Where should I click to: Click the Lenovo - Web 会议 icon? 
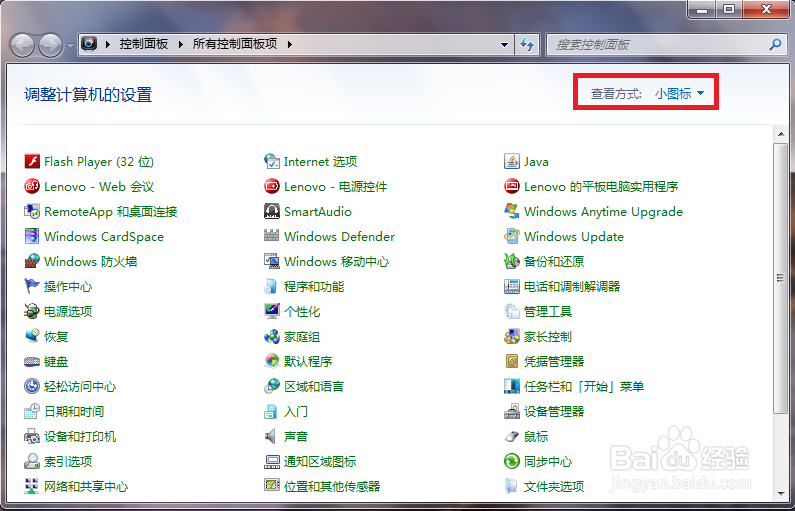point(32,186)
